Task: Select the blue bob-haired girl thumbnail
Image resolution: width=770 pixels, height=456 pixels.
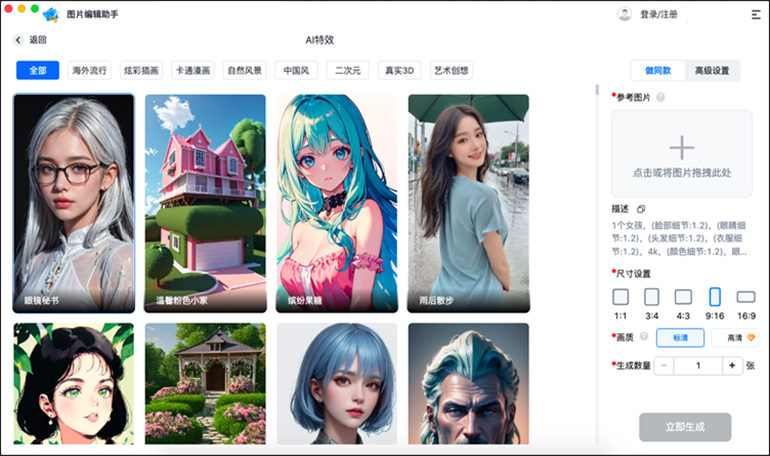Action: pos(337,383)
